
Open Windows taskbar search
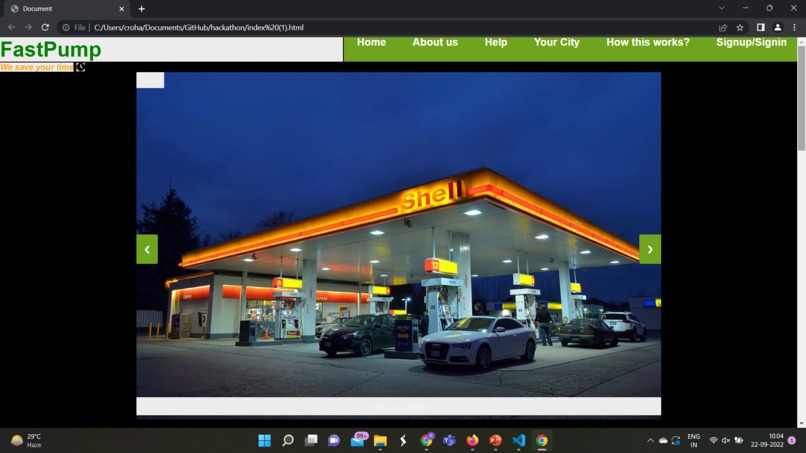[x=288, y=441]
